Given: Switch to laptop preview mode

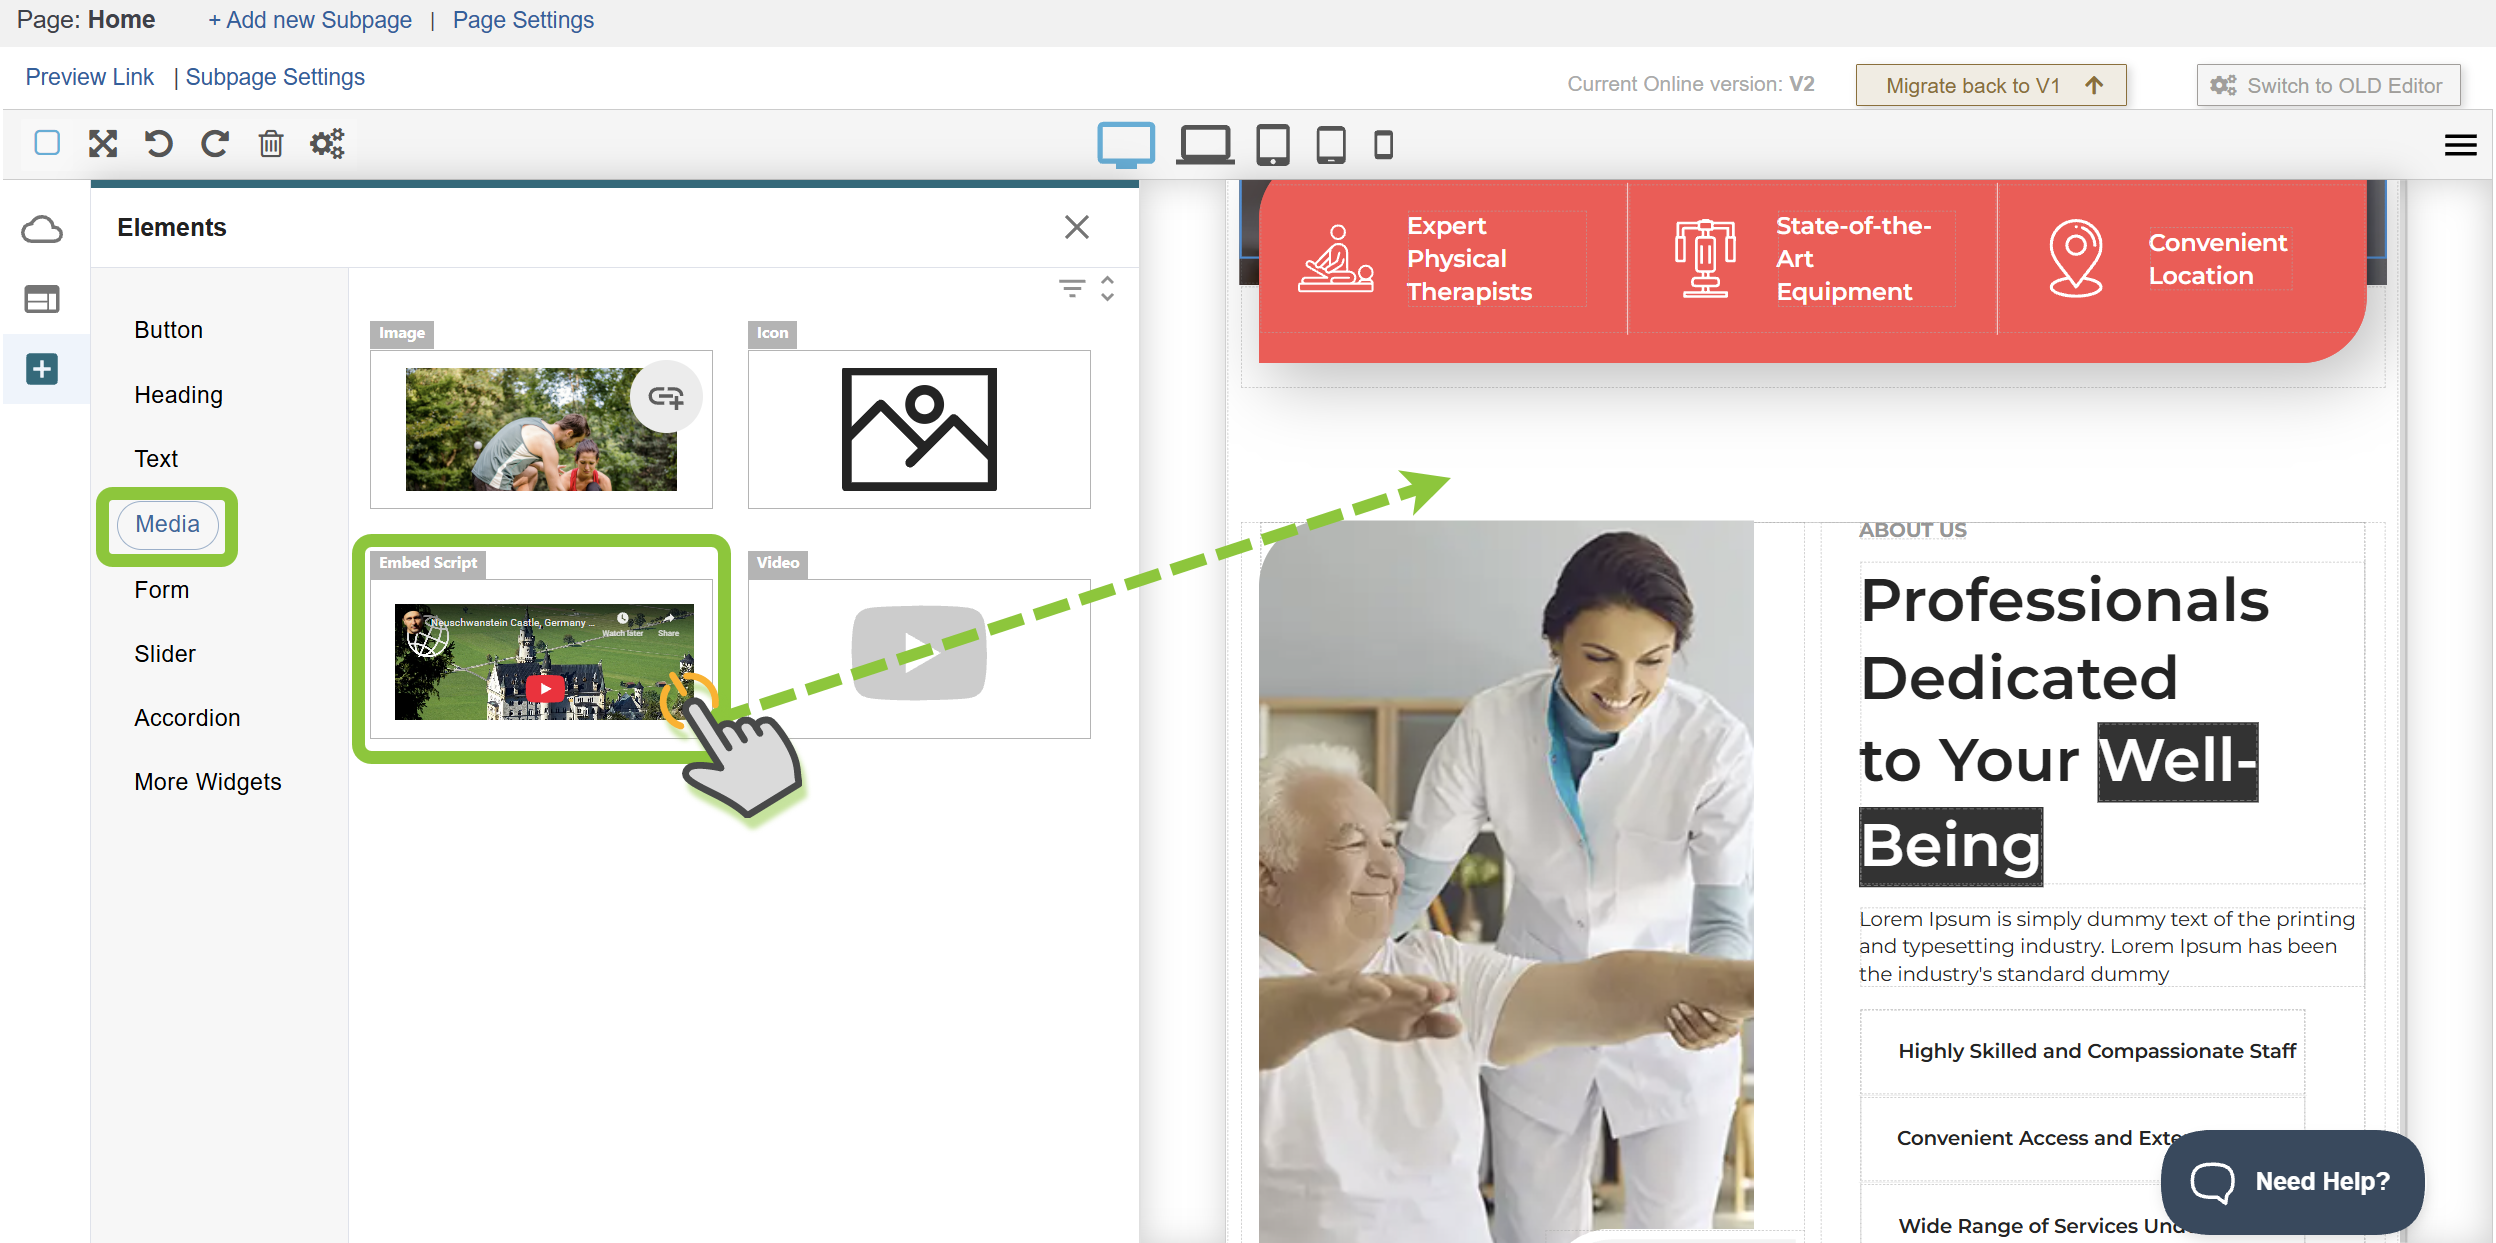Looking at the screenshot, I should (x=1204, y=145).
